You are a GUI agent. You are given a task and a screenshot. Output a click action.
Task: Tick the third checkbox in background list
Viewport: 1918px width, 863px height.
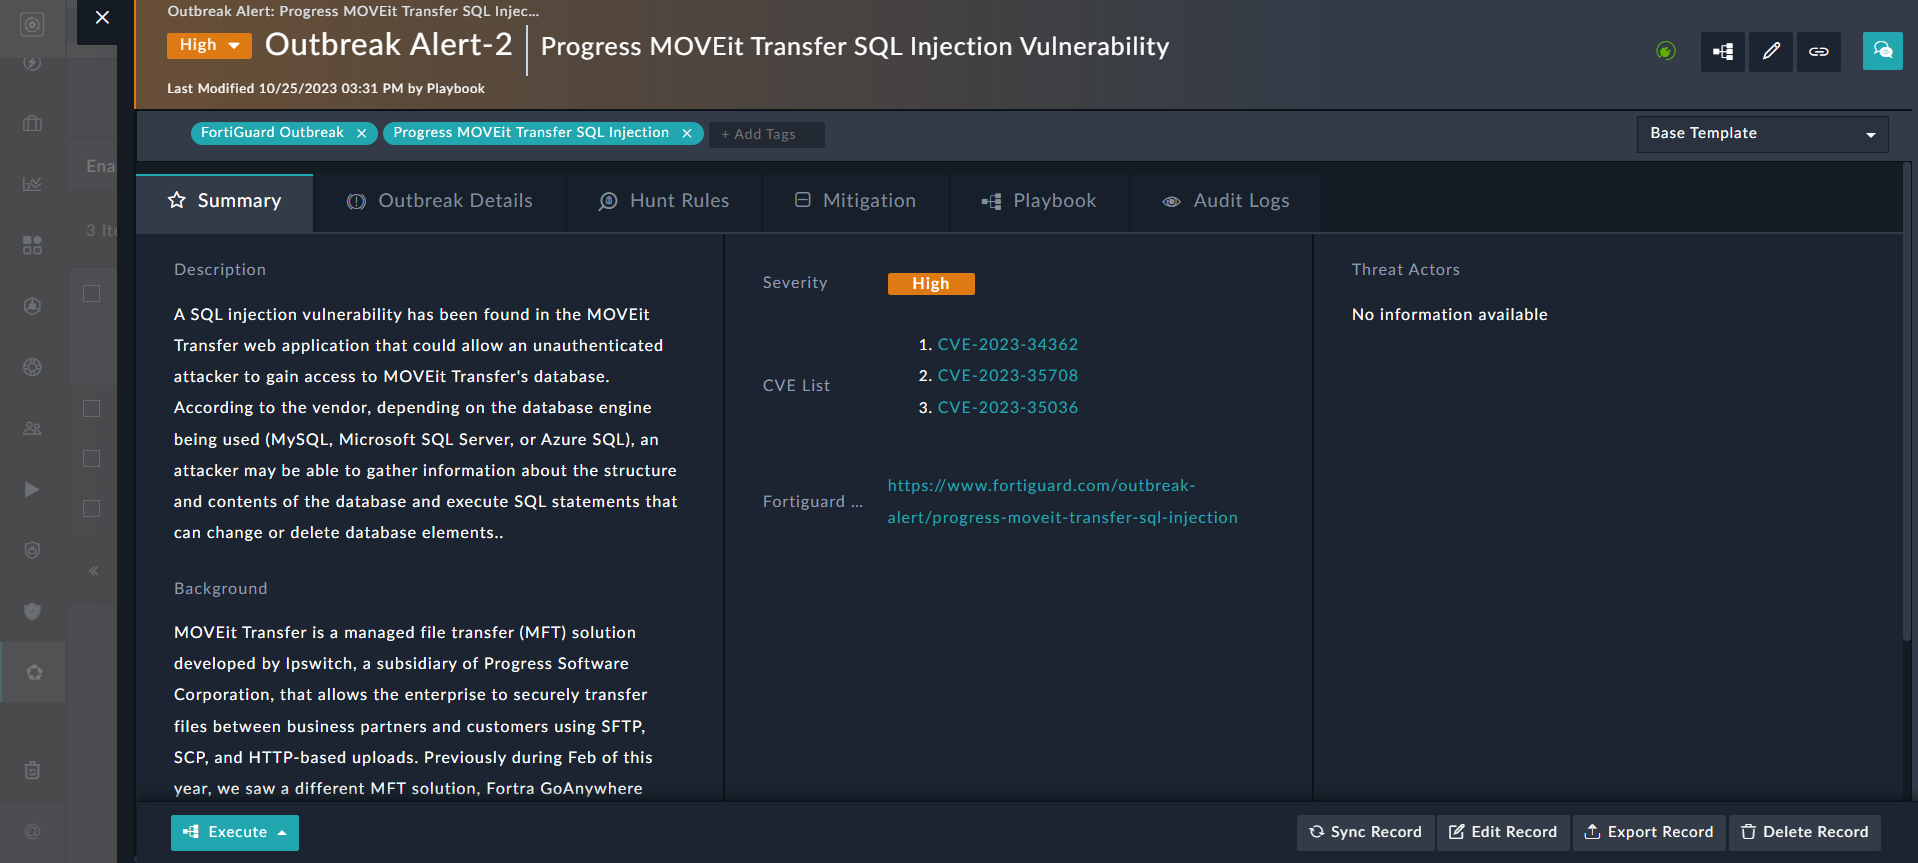91,459
